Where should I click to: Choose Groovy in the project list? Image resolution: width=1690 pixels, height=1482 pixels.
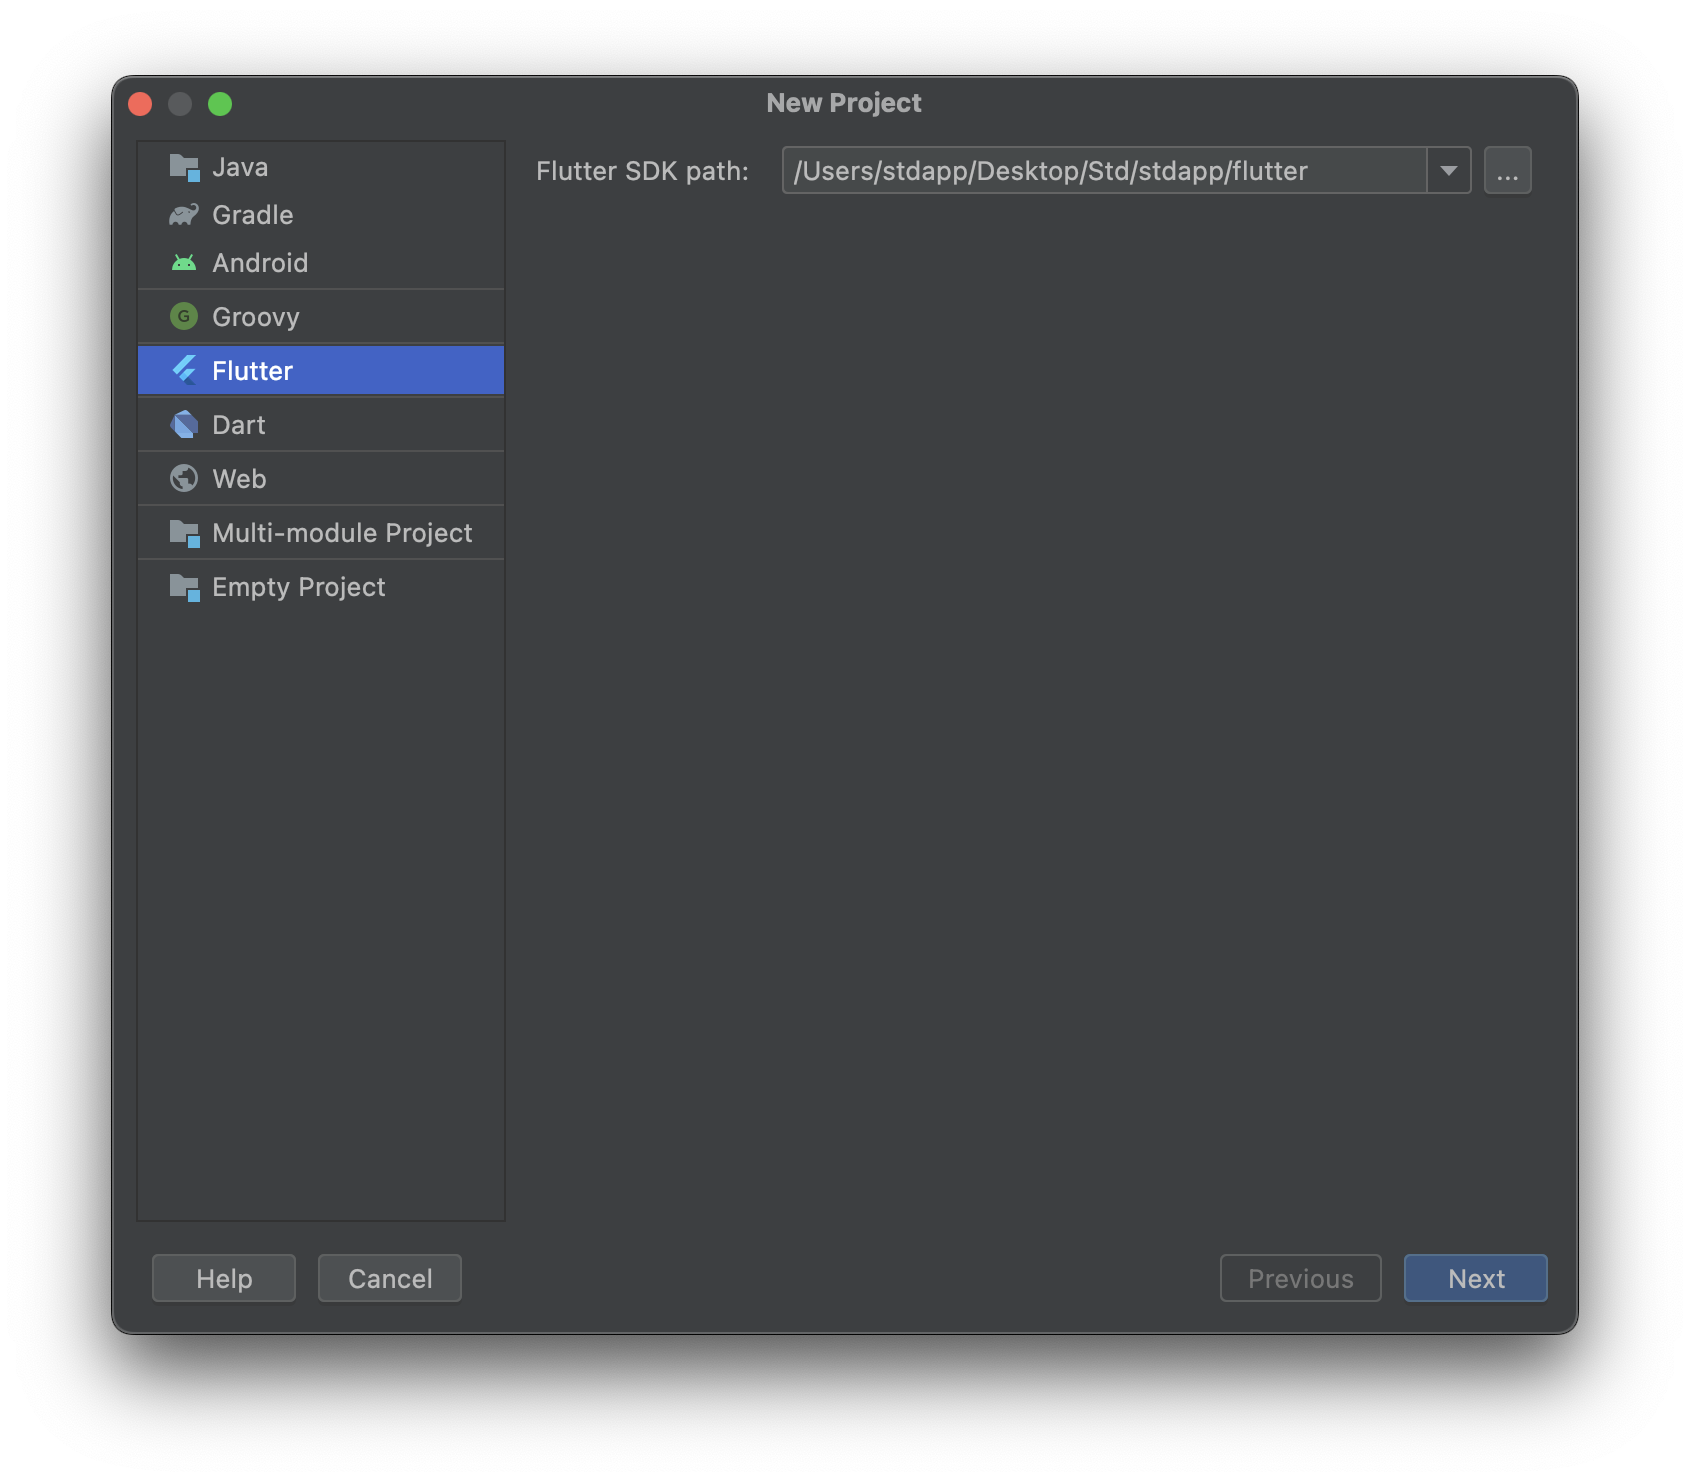click(321, 317)
